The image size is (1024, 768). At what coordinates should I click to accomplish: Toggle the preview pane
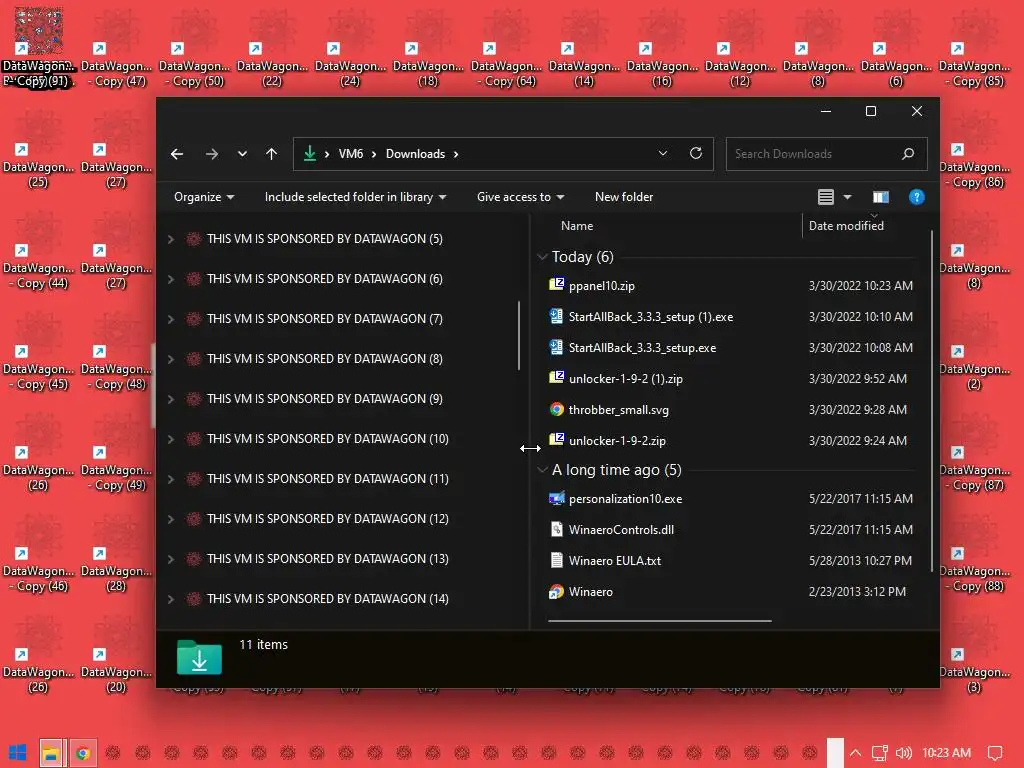881,197
